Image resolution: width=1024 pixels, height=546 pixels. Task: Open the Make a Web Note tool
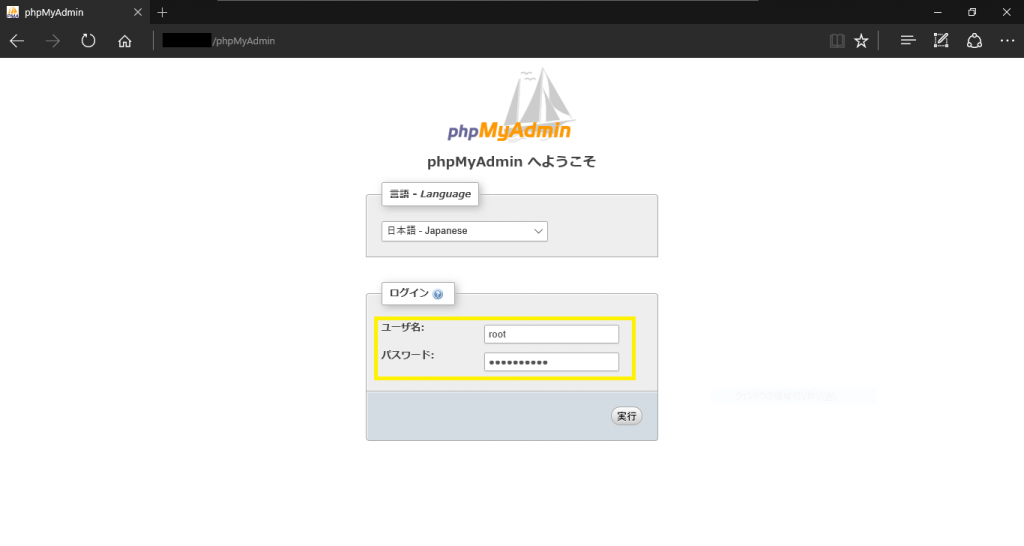point(941,40)
